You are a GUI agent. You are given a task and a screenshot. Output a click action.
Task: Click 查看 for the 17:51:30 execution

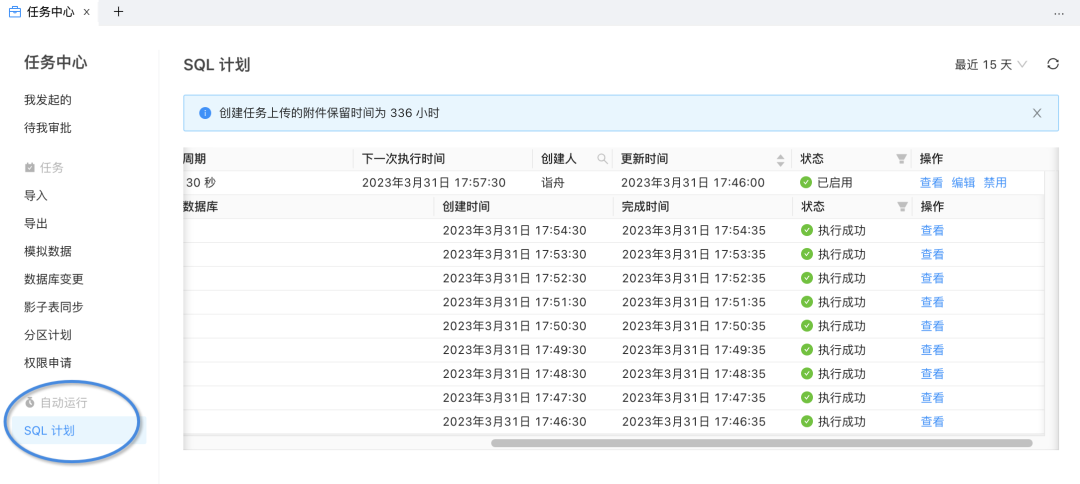tap(932, 302)
